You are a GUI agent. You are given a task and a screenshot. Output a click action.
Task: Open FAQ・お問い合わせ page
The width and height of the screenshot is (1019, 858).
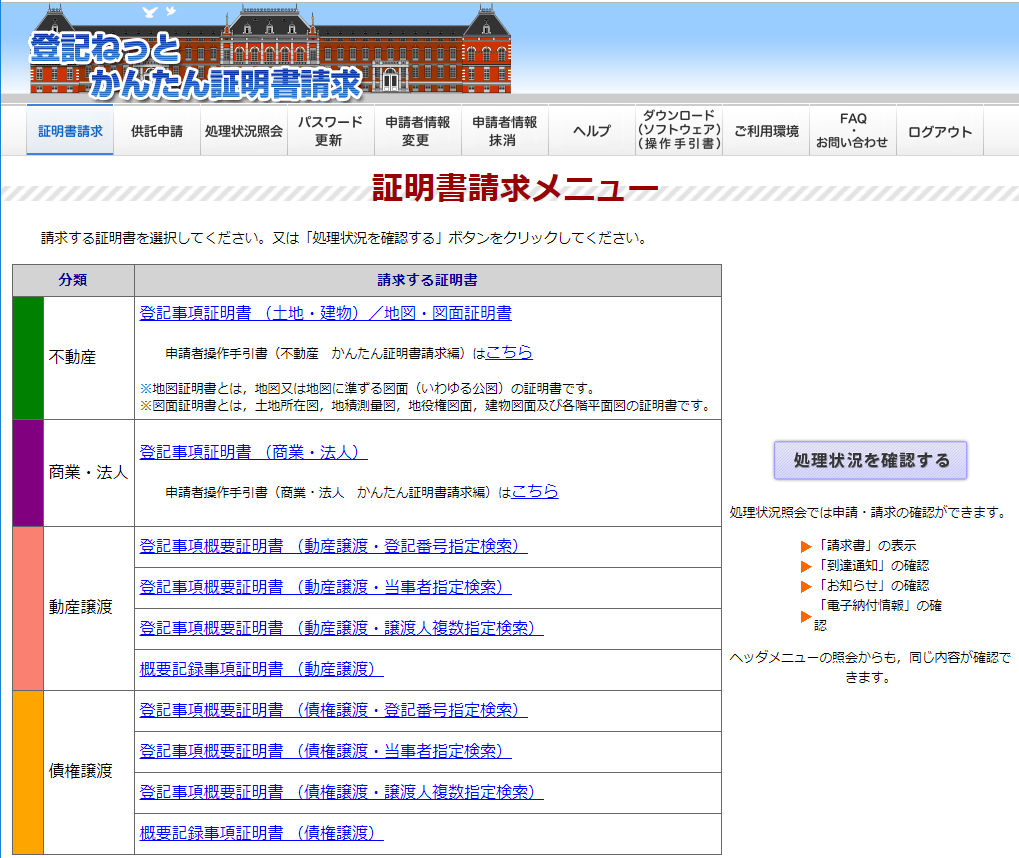click(x=852, y=131)
